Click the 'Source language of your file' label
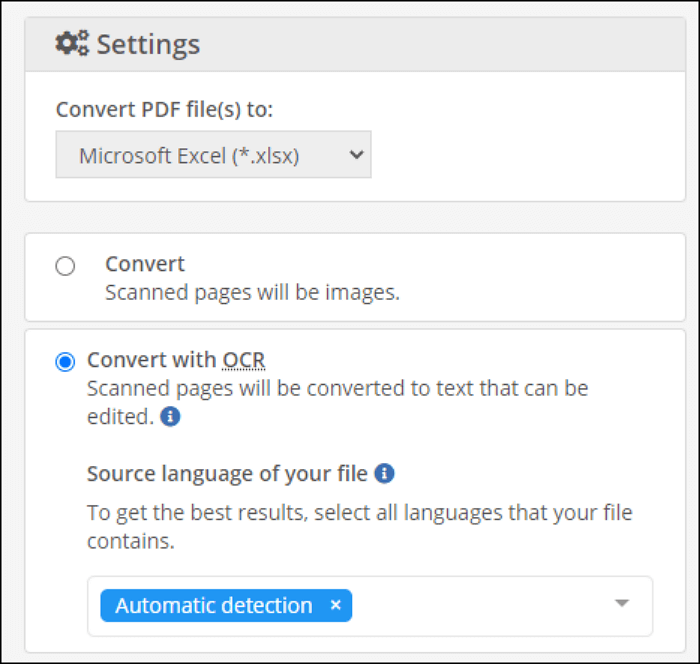Image resolution: width=700 pixels, height=664 pixels. (x=228, y=473)
